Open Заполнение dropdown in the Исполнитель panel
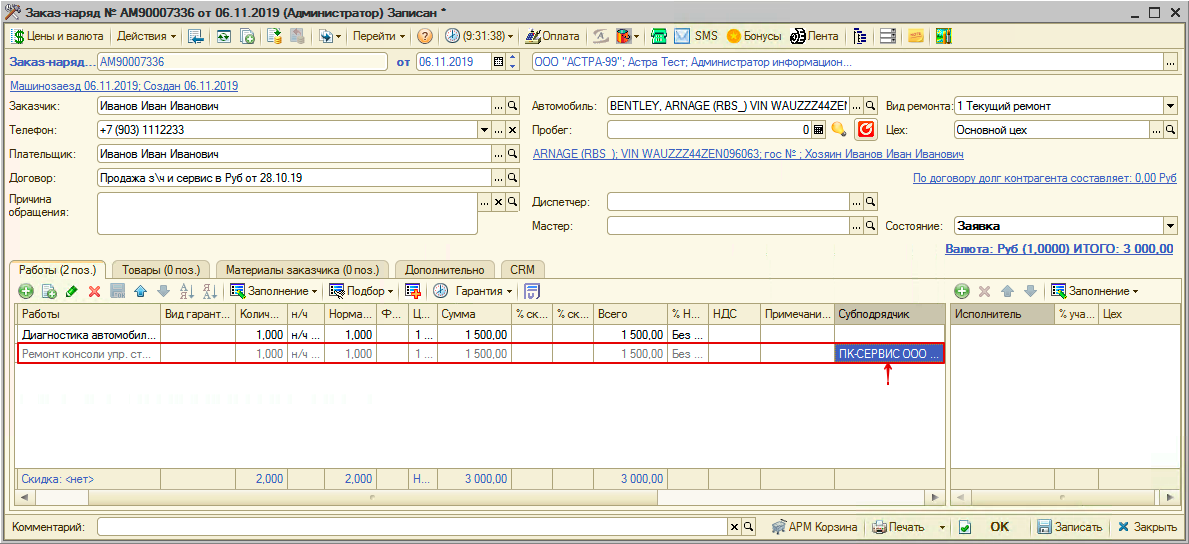1189x544 pixels. click(x=1095, y=291)
